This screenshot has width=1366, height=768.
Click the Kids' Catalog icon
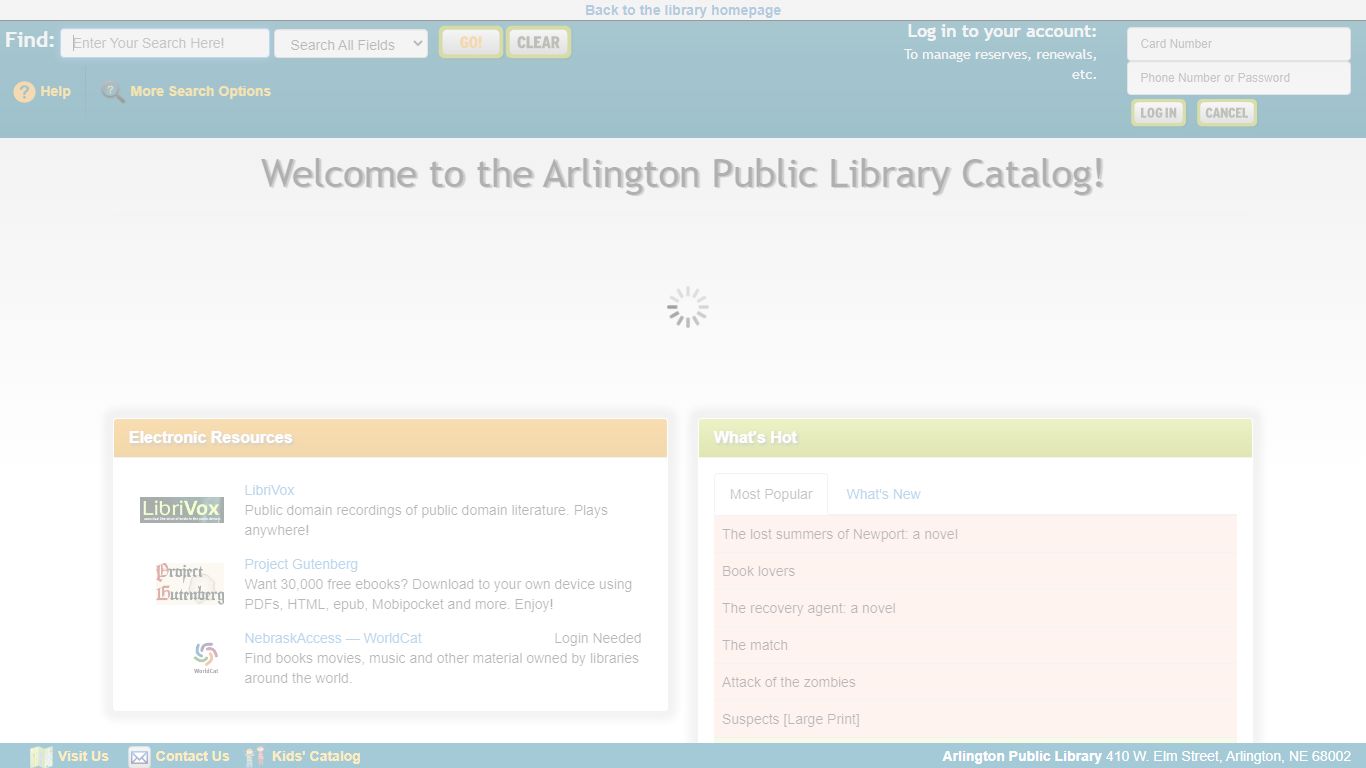click(255, 757)
